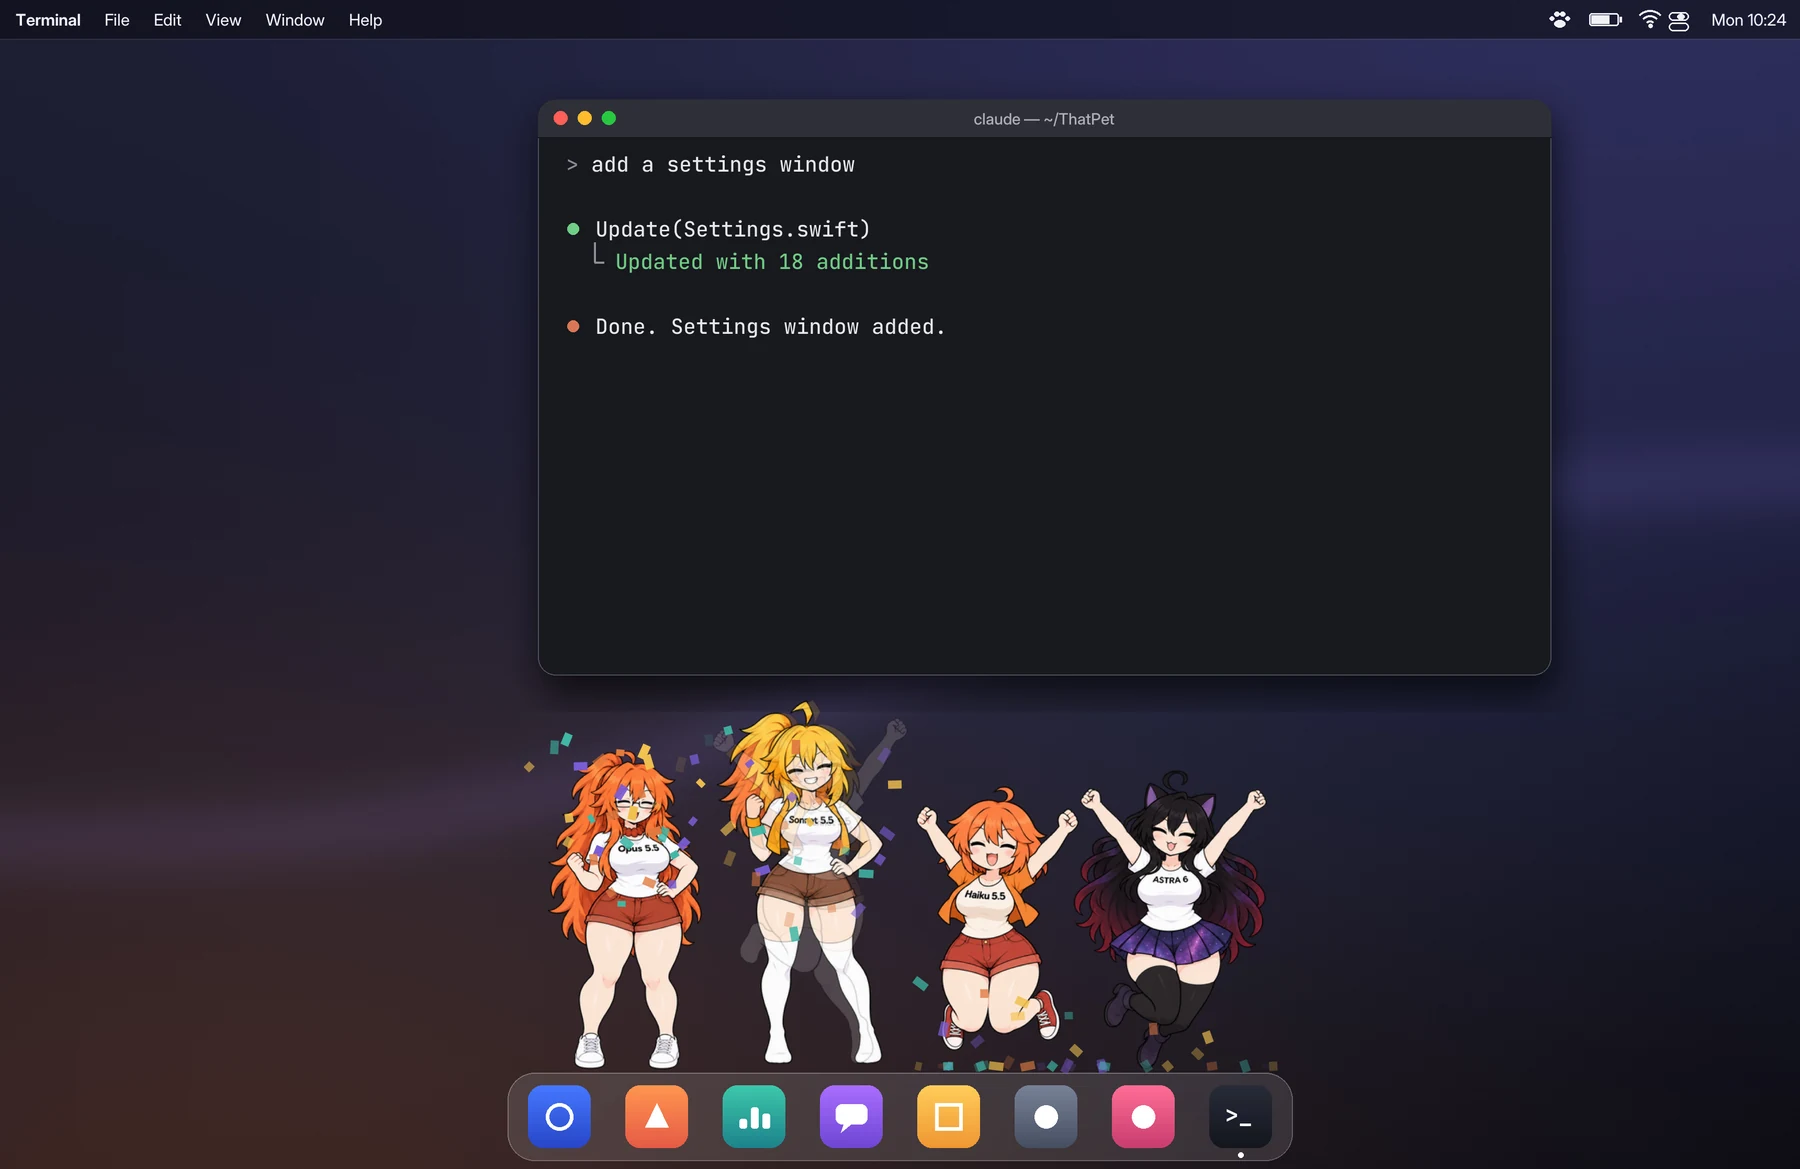This screenshot has width=1800, height=1169.
Task: Open the Window menu
Action: coord(295,20)
